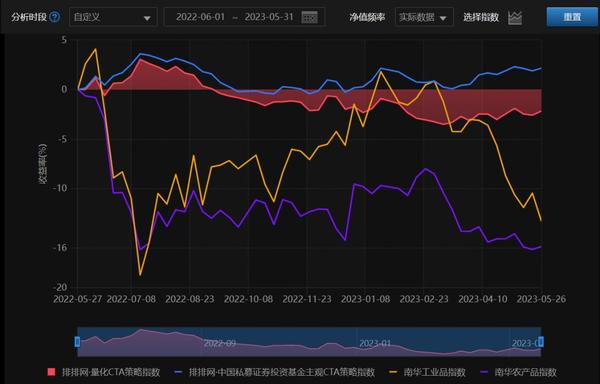This screenshot has height=384, width=600.
Task: Click the 选择指数 chart icon
Action: coord(515,18)
